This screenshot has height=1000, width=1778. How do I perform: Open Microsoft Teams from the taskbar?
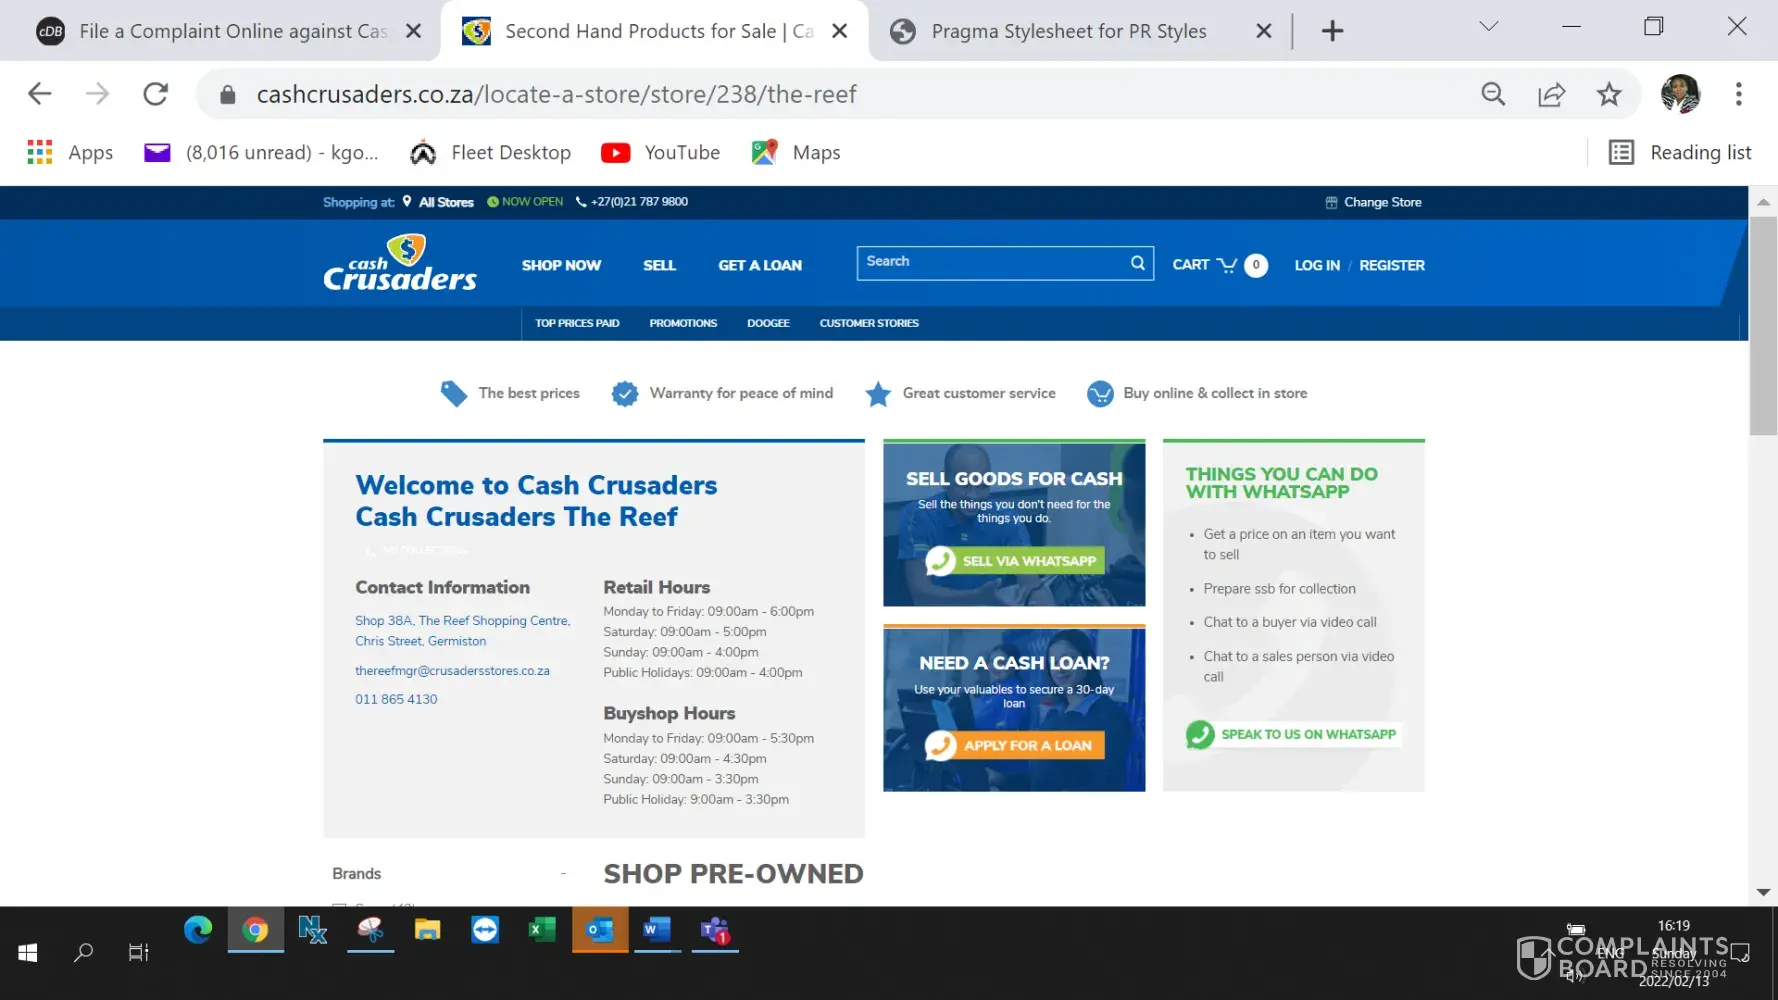tap(715, 931)
